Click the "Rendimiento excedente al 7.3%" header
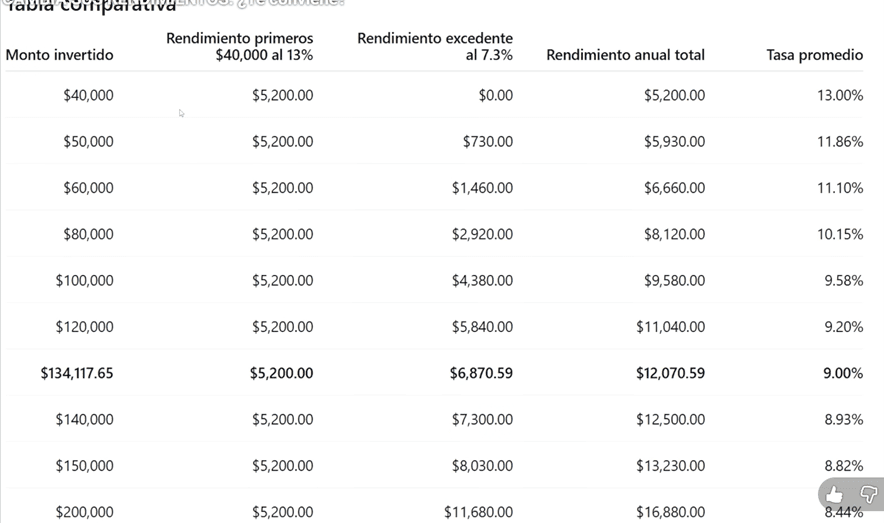This screenshot has height=523, width=884. point(435,47)
